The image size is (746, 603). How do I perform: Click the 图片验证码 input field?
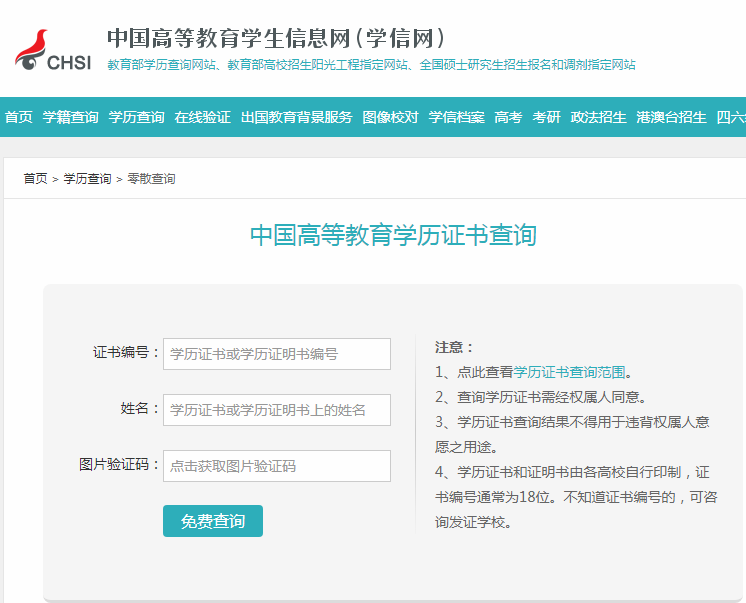(x=277, y=466)
